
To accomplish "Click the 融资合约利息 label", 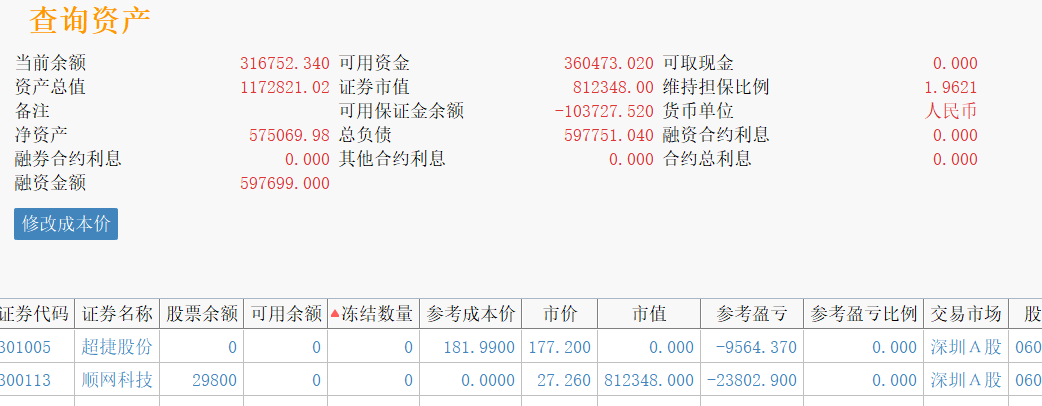I will coord(716,135).
